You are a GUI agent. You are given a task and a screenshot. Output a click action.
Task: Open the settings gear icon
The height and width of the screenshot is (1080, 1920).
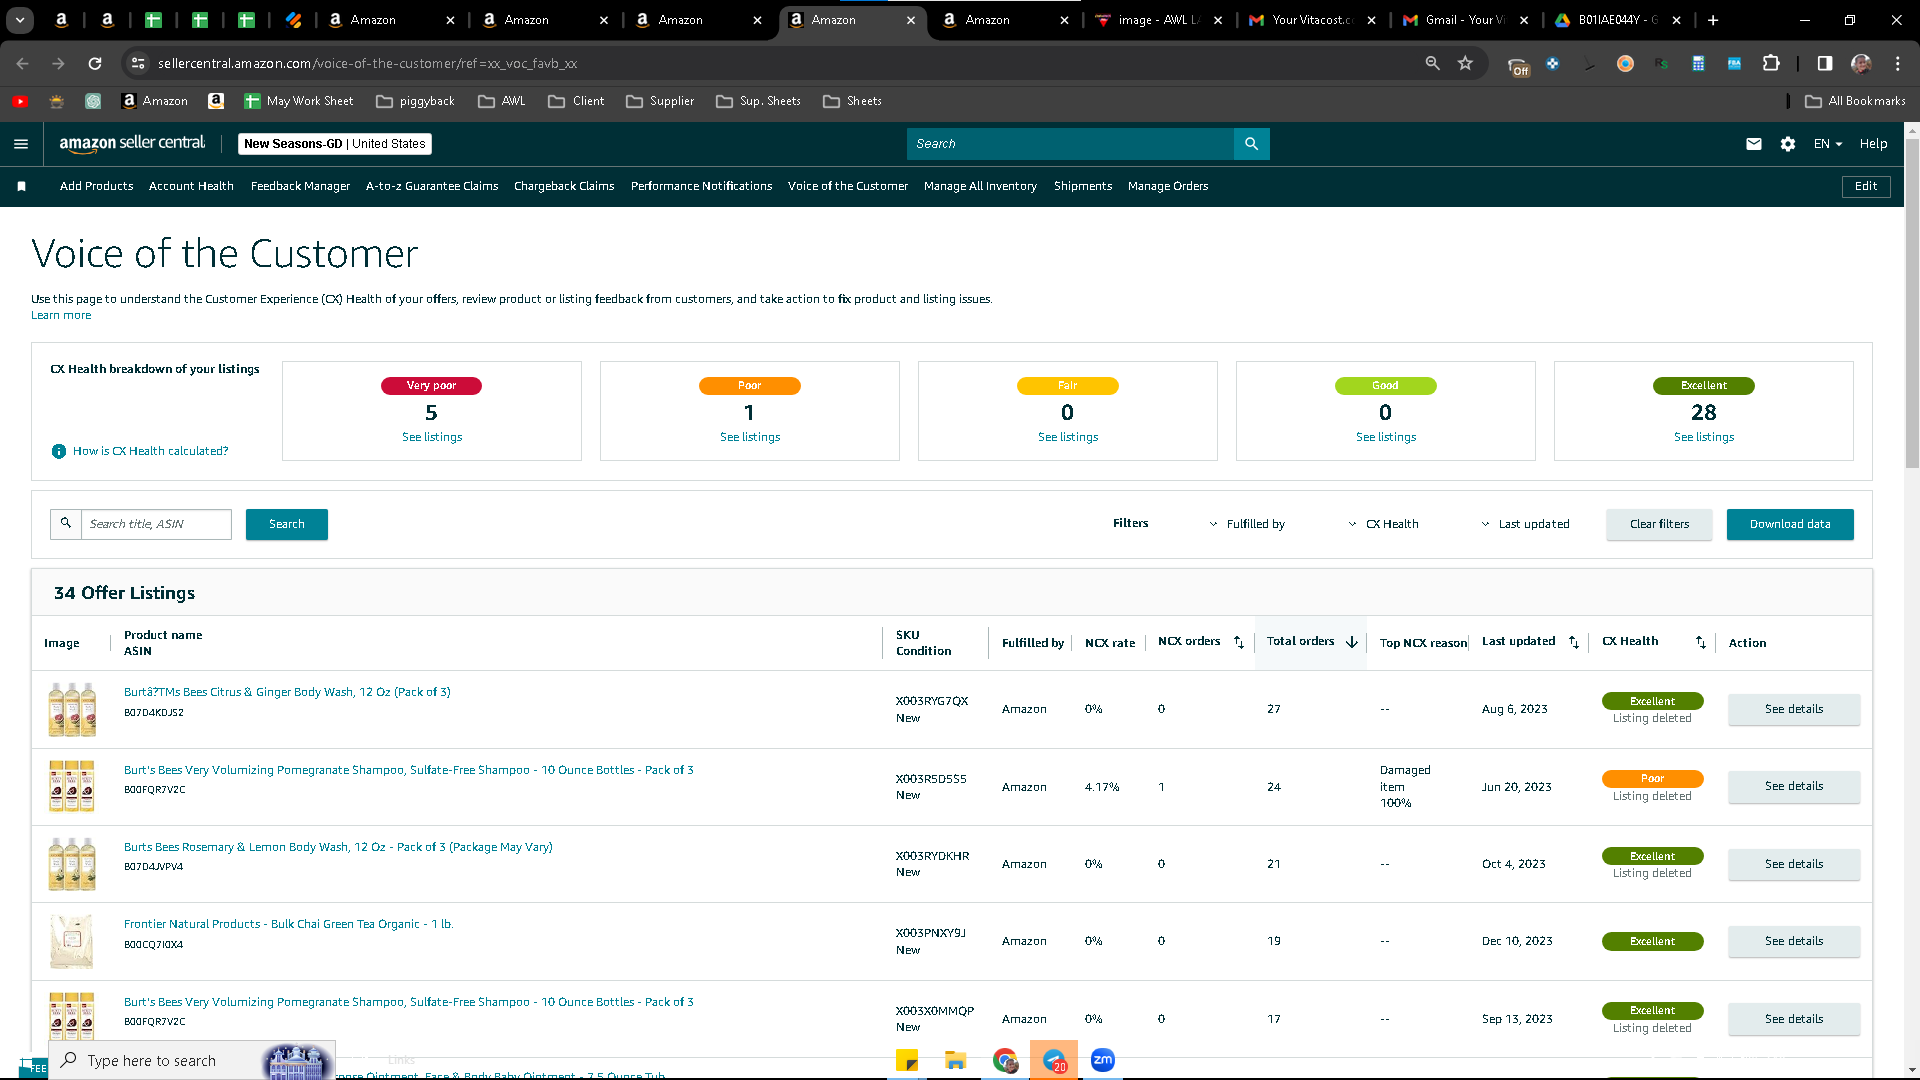(1788, 144)
